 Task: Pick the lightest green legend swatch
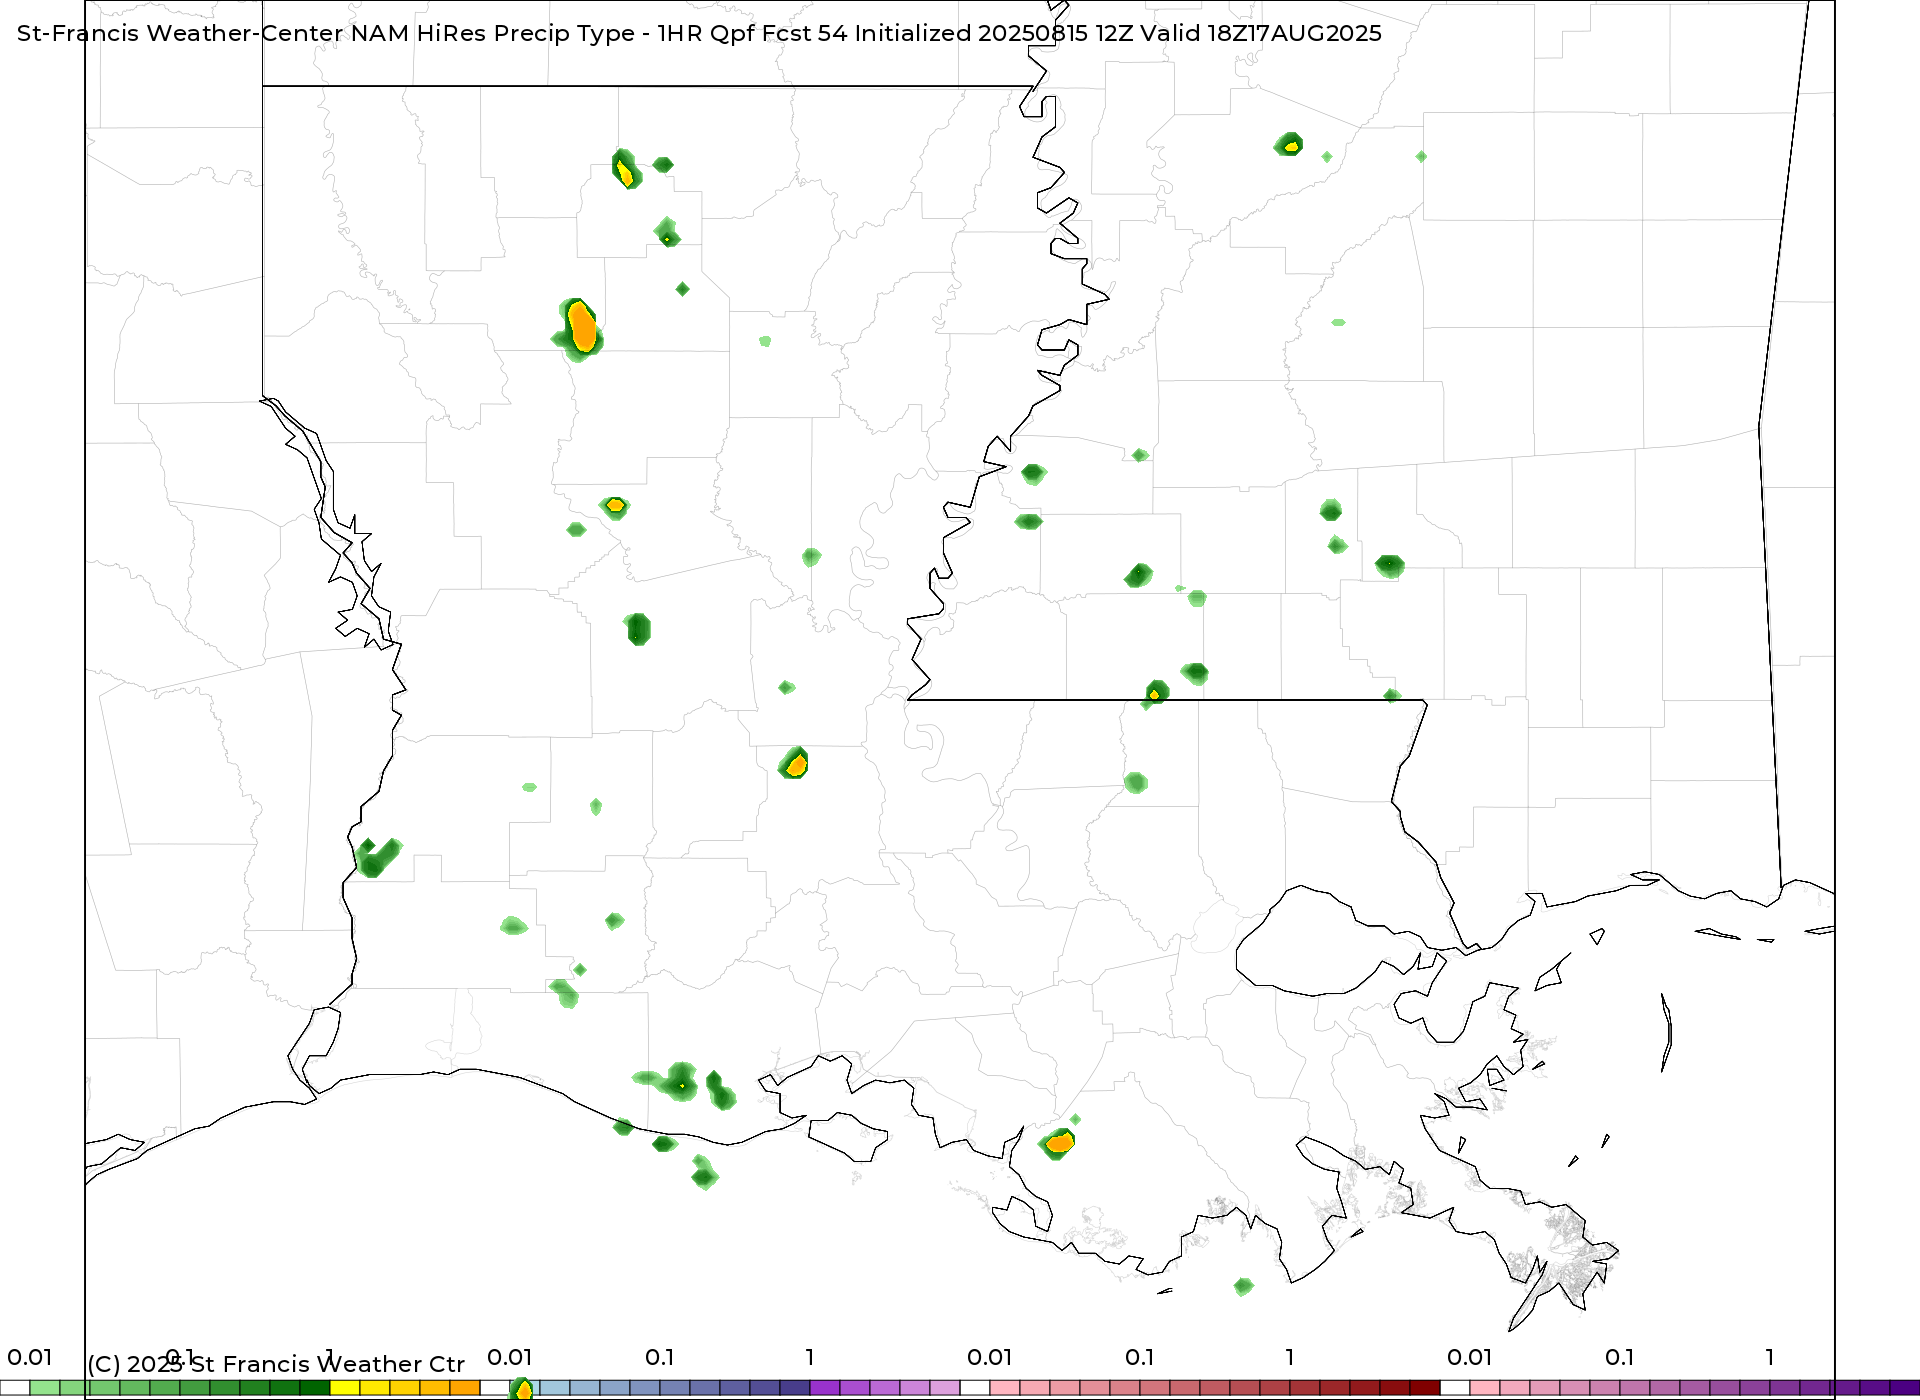pos(45,1388)
